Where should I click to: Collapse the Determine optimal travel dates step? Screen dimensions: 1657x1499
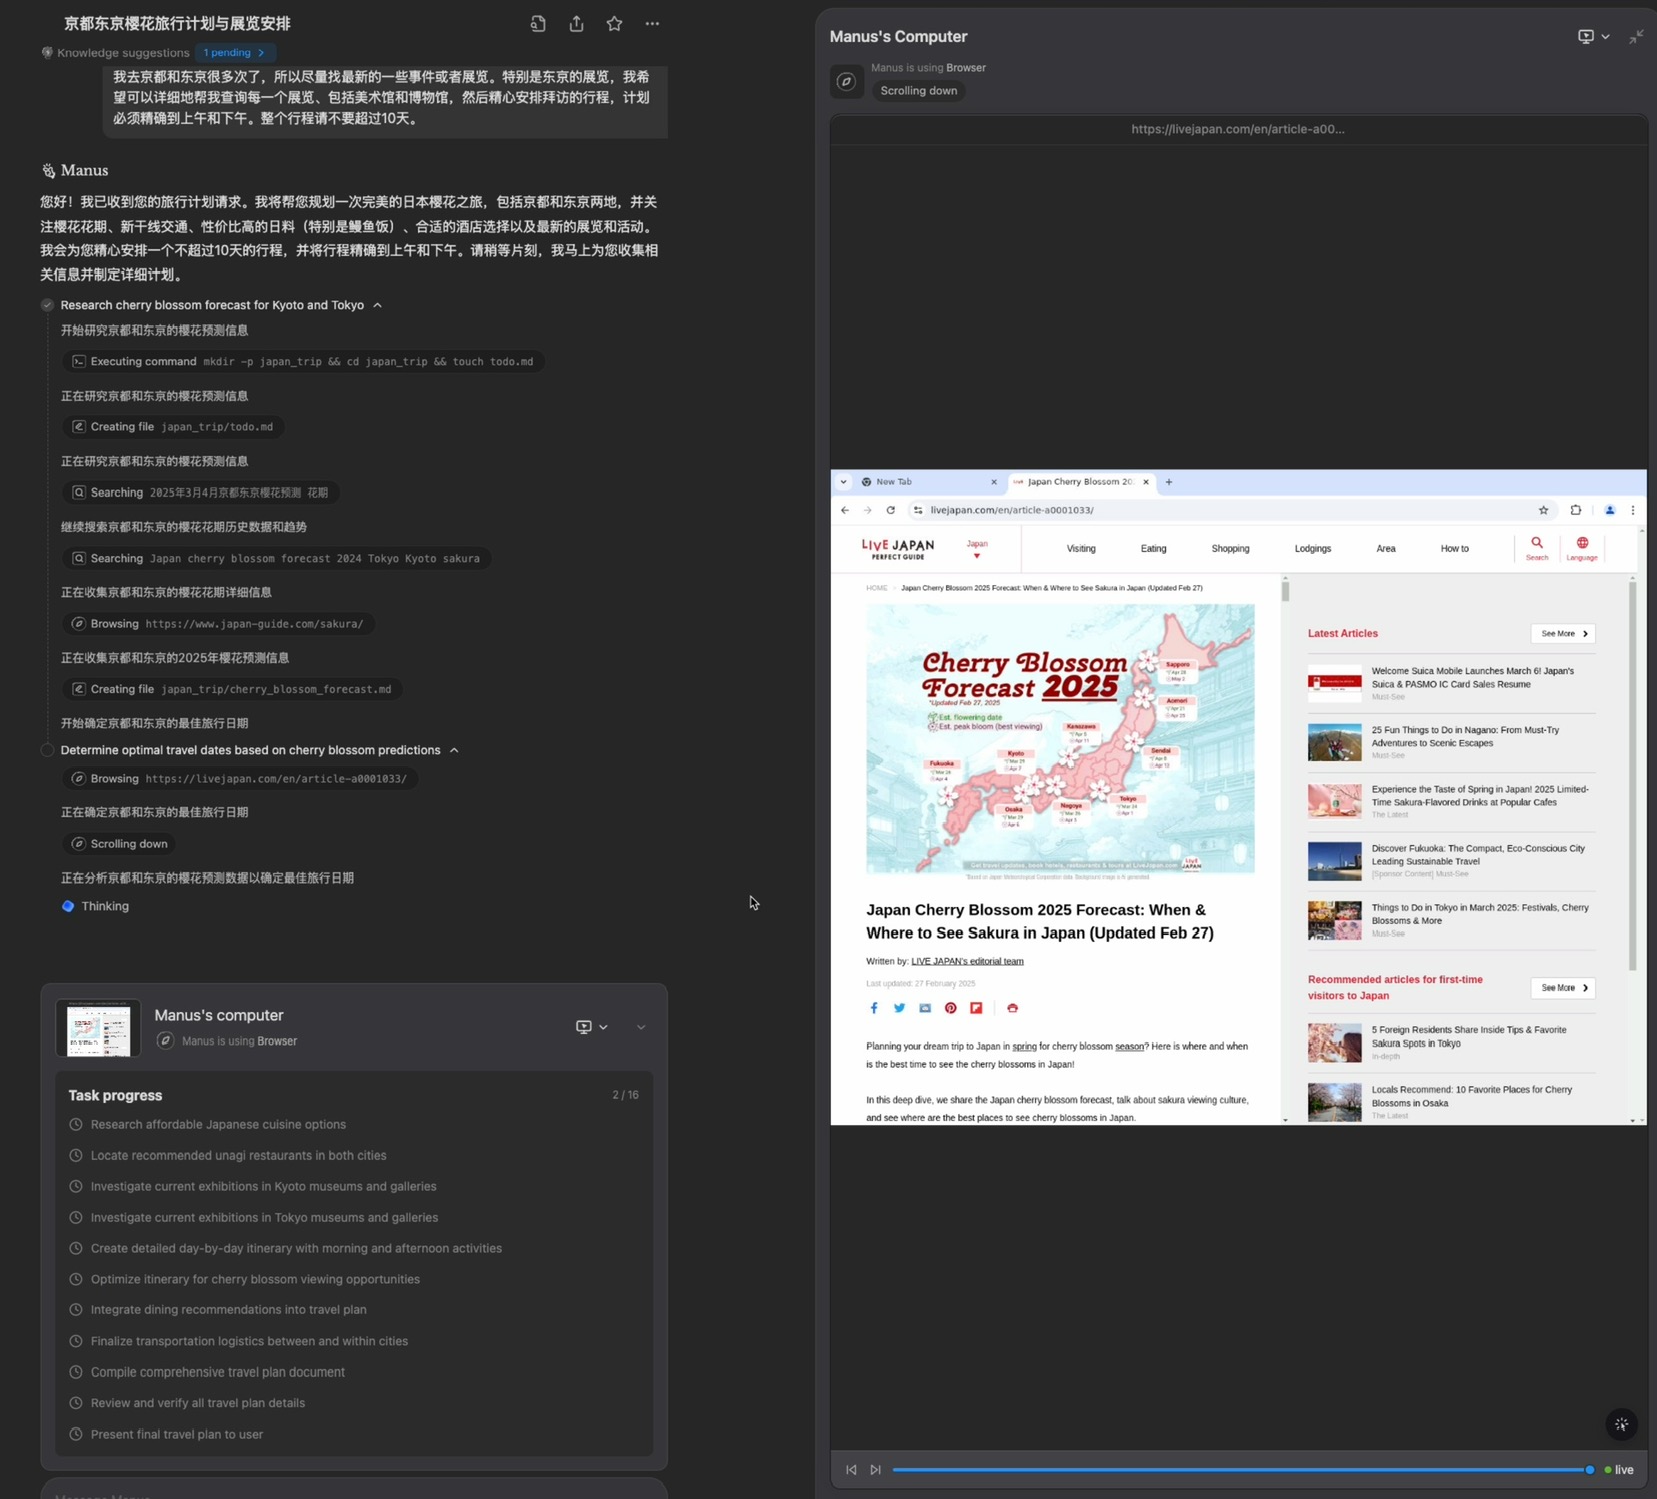click(454, 750)
